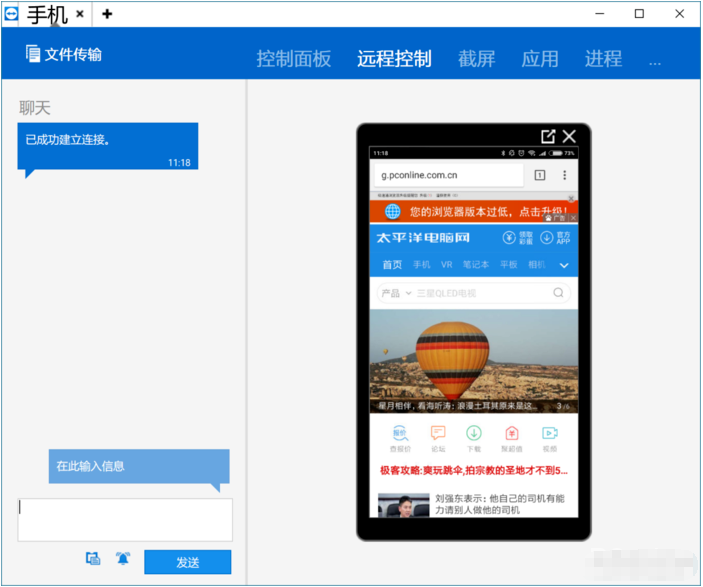This screenshot has height=587, width=703.
Task: Pop out the remote phone screen window
Action: [x=548, y=136]
